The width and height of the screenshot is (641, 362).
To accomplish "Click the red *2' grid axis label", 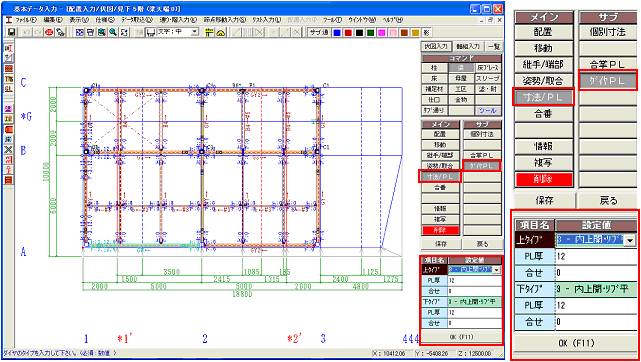I will click(295, 339).
